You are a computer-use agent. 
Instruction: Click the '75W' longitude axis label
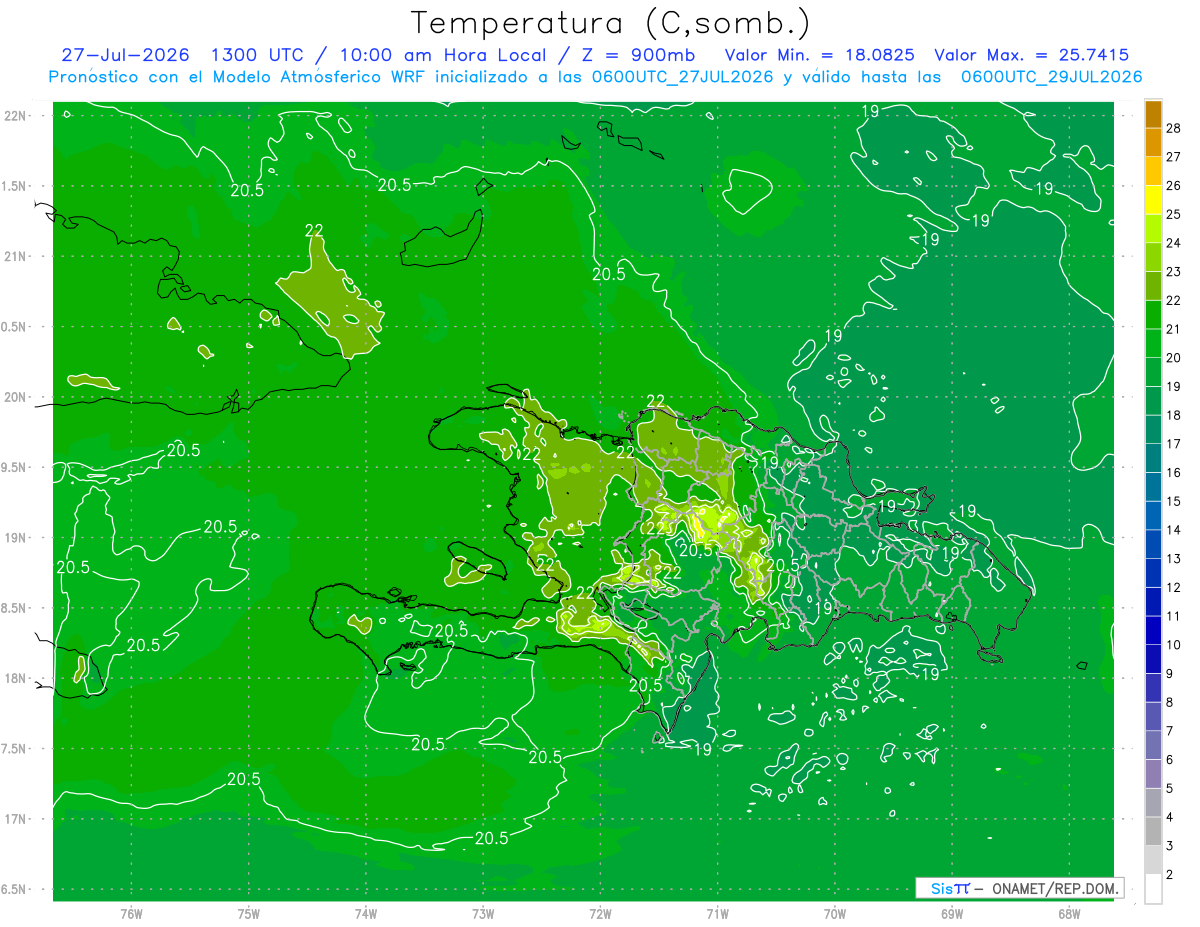(x=249, y=913)
